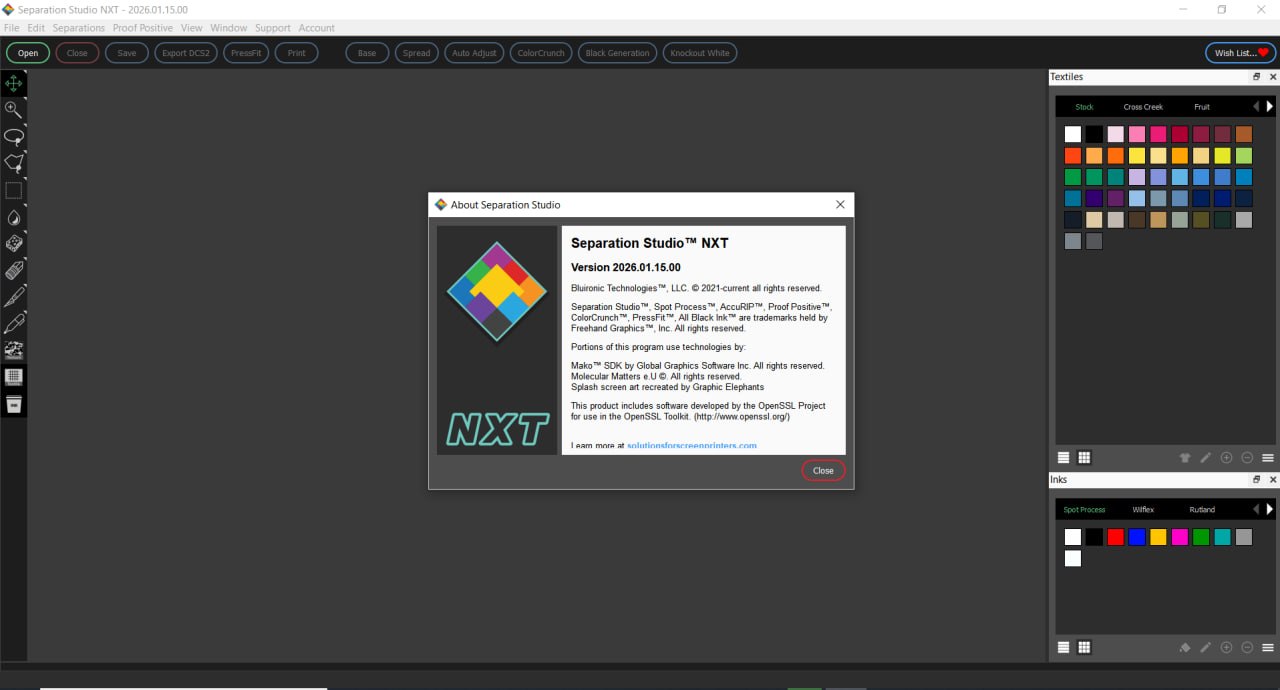Click the Close button in the About dialog
This screenshot has height=690, width=1280.
823,470
